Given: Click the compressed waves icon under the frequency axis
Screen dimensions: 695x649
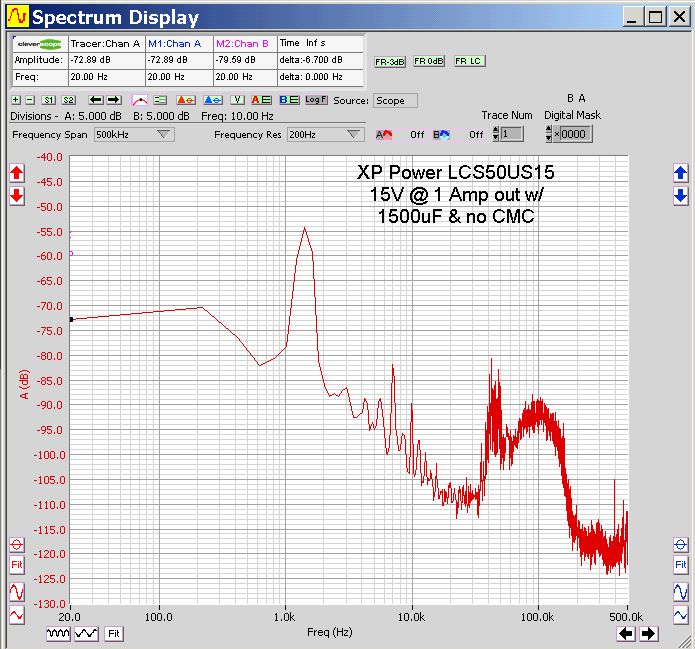Looking at the screenshot, I should click(58, 633).
